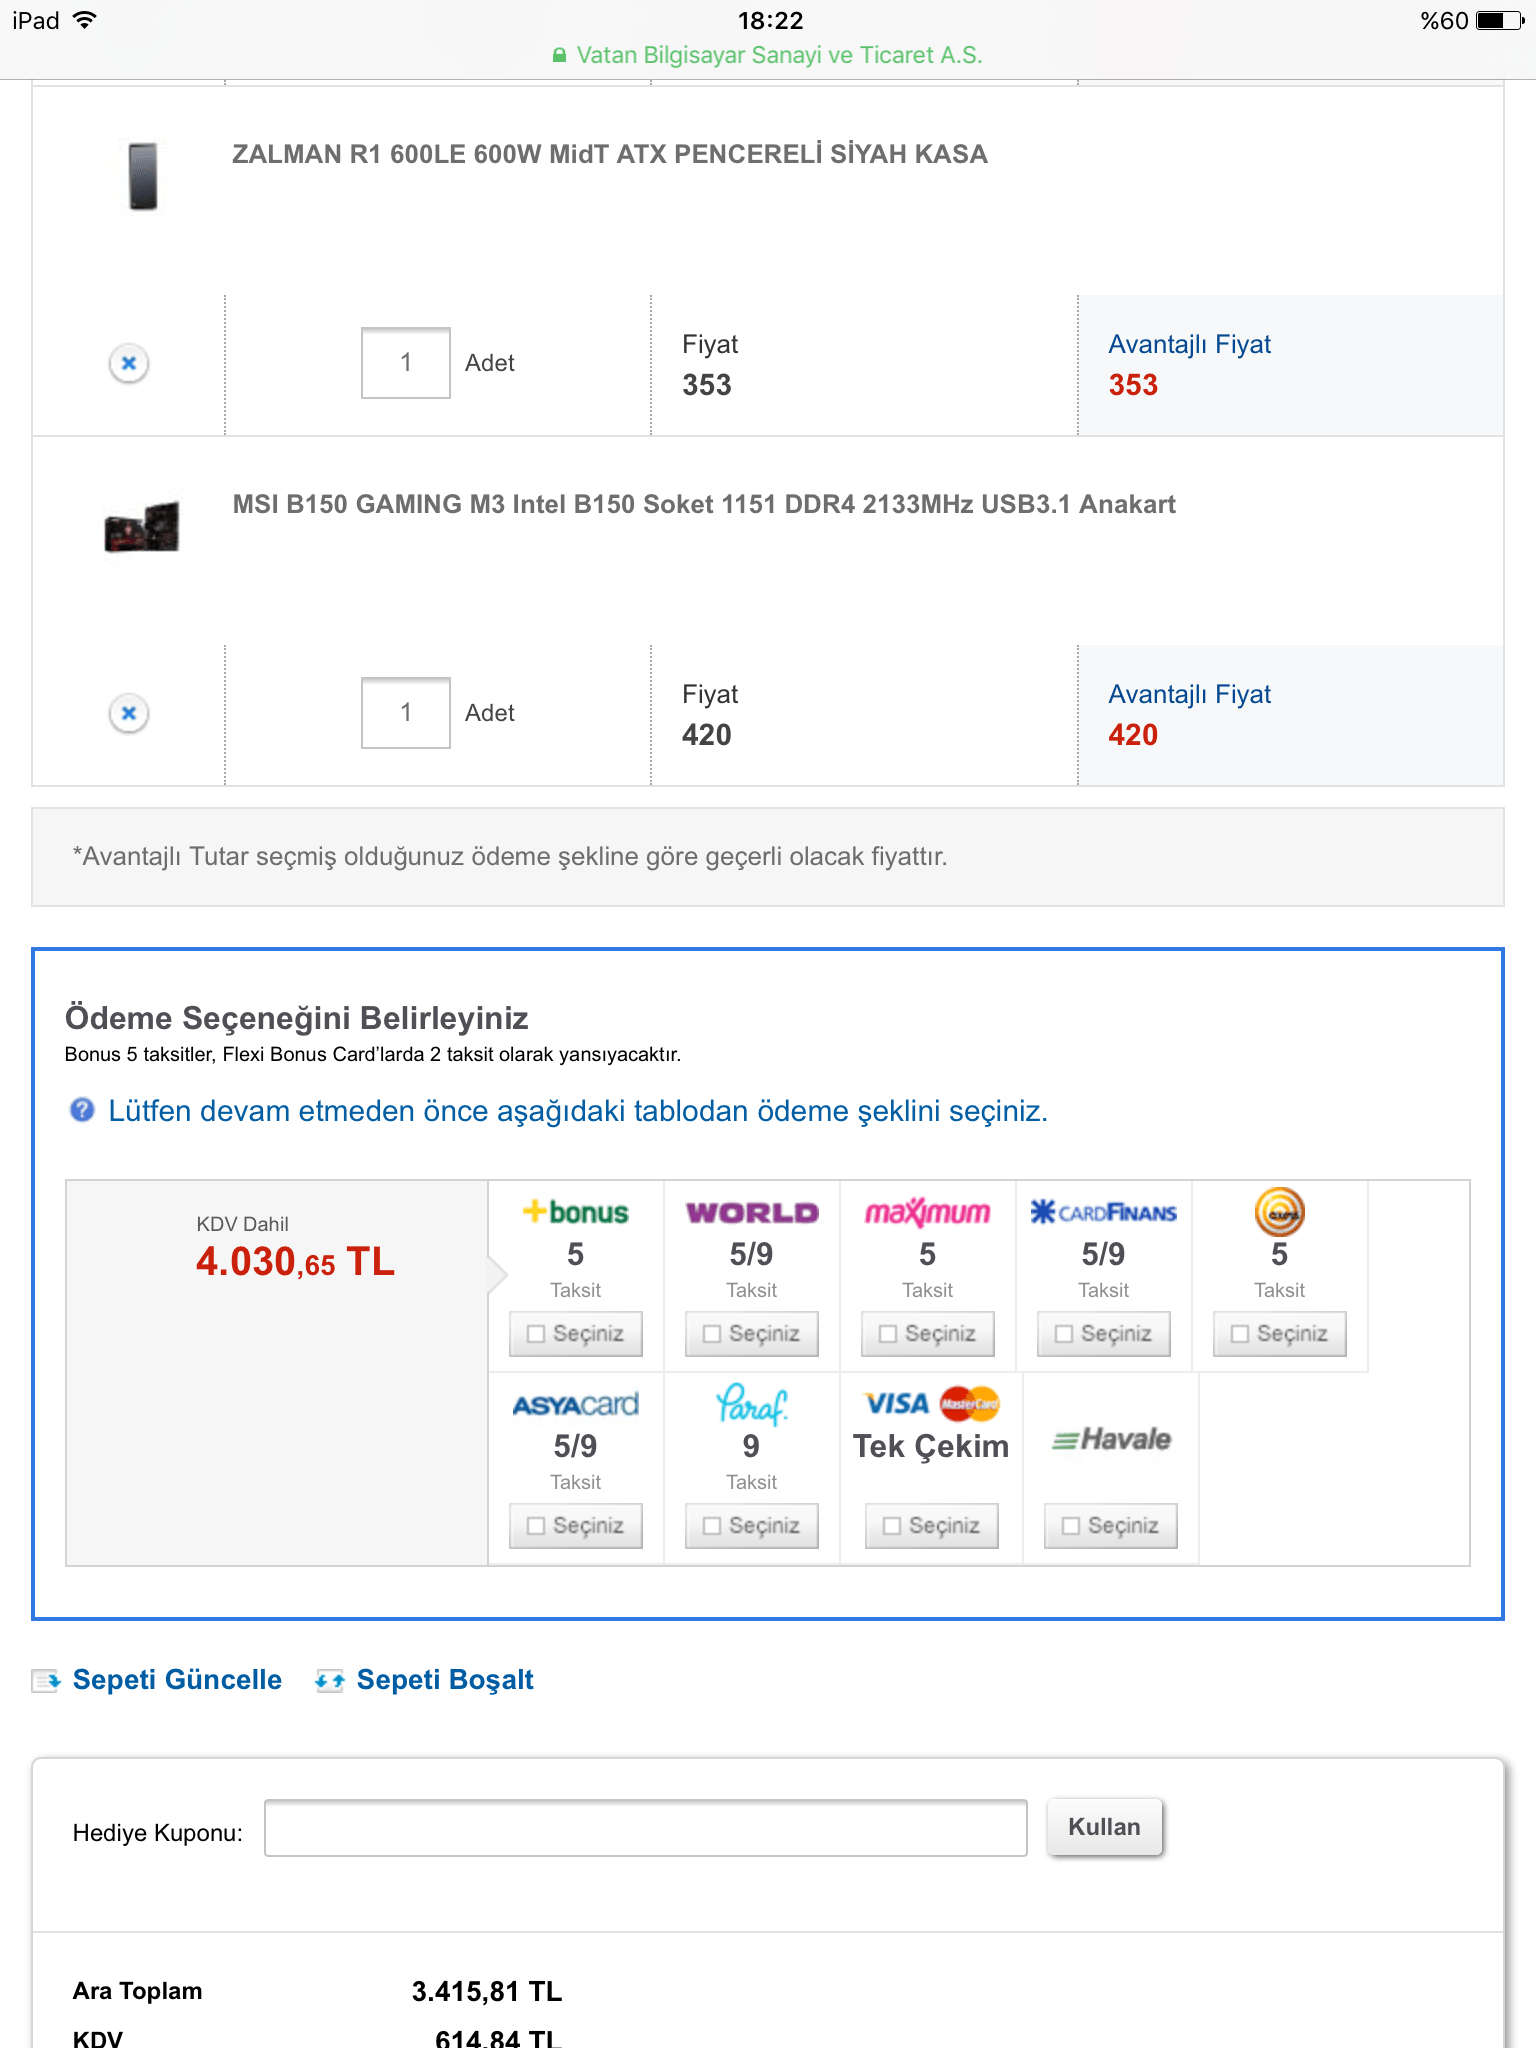Click the Visa MasterCard logo

[x=931, y=1404]
